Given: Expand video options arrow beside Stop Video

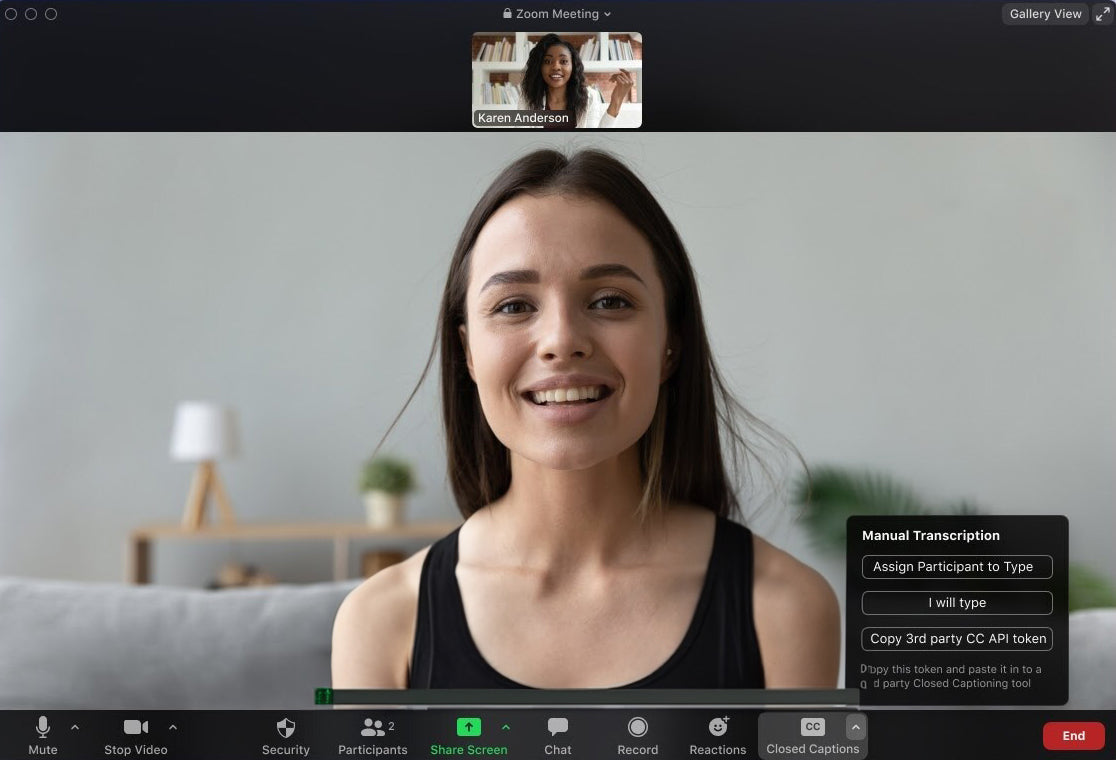Looking at the screenshot, I should point(173,727).
